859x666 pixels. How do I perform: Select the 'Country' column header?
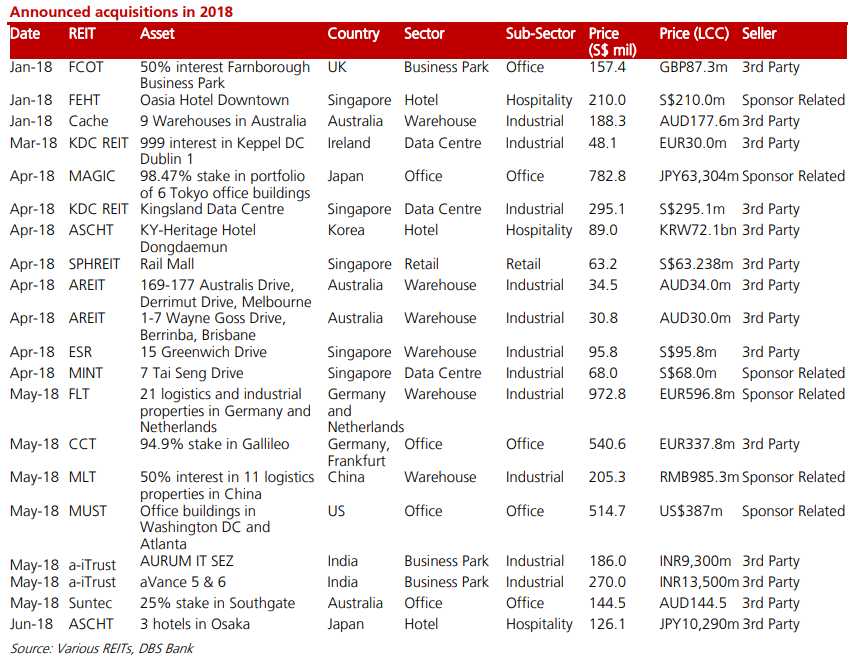353,34
